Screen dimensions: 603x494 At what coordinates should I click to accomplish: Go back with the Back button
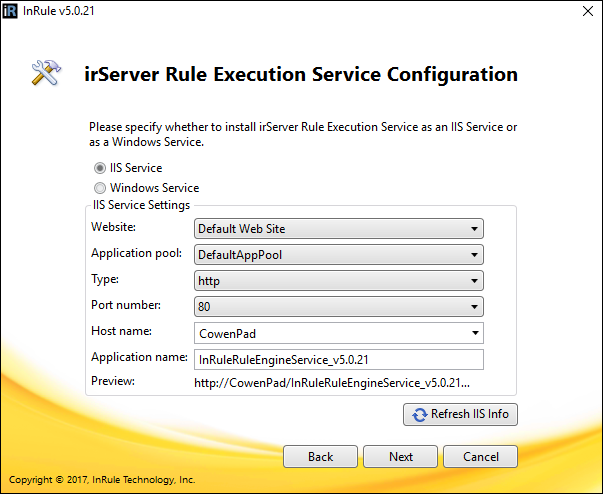pos(320,457)
